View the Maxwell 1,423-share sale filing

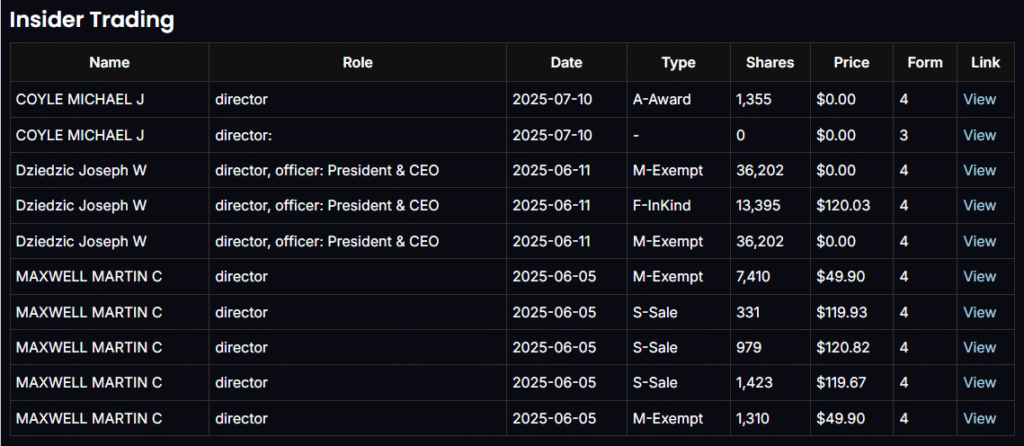tap(979, 382)
